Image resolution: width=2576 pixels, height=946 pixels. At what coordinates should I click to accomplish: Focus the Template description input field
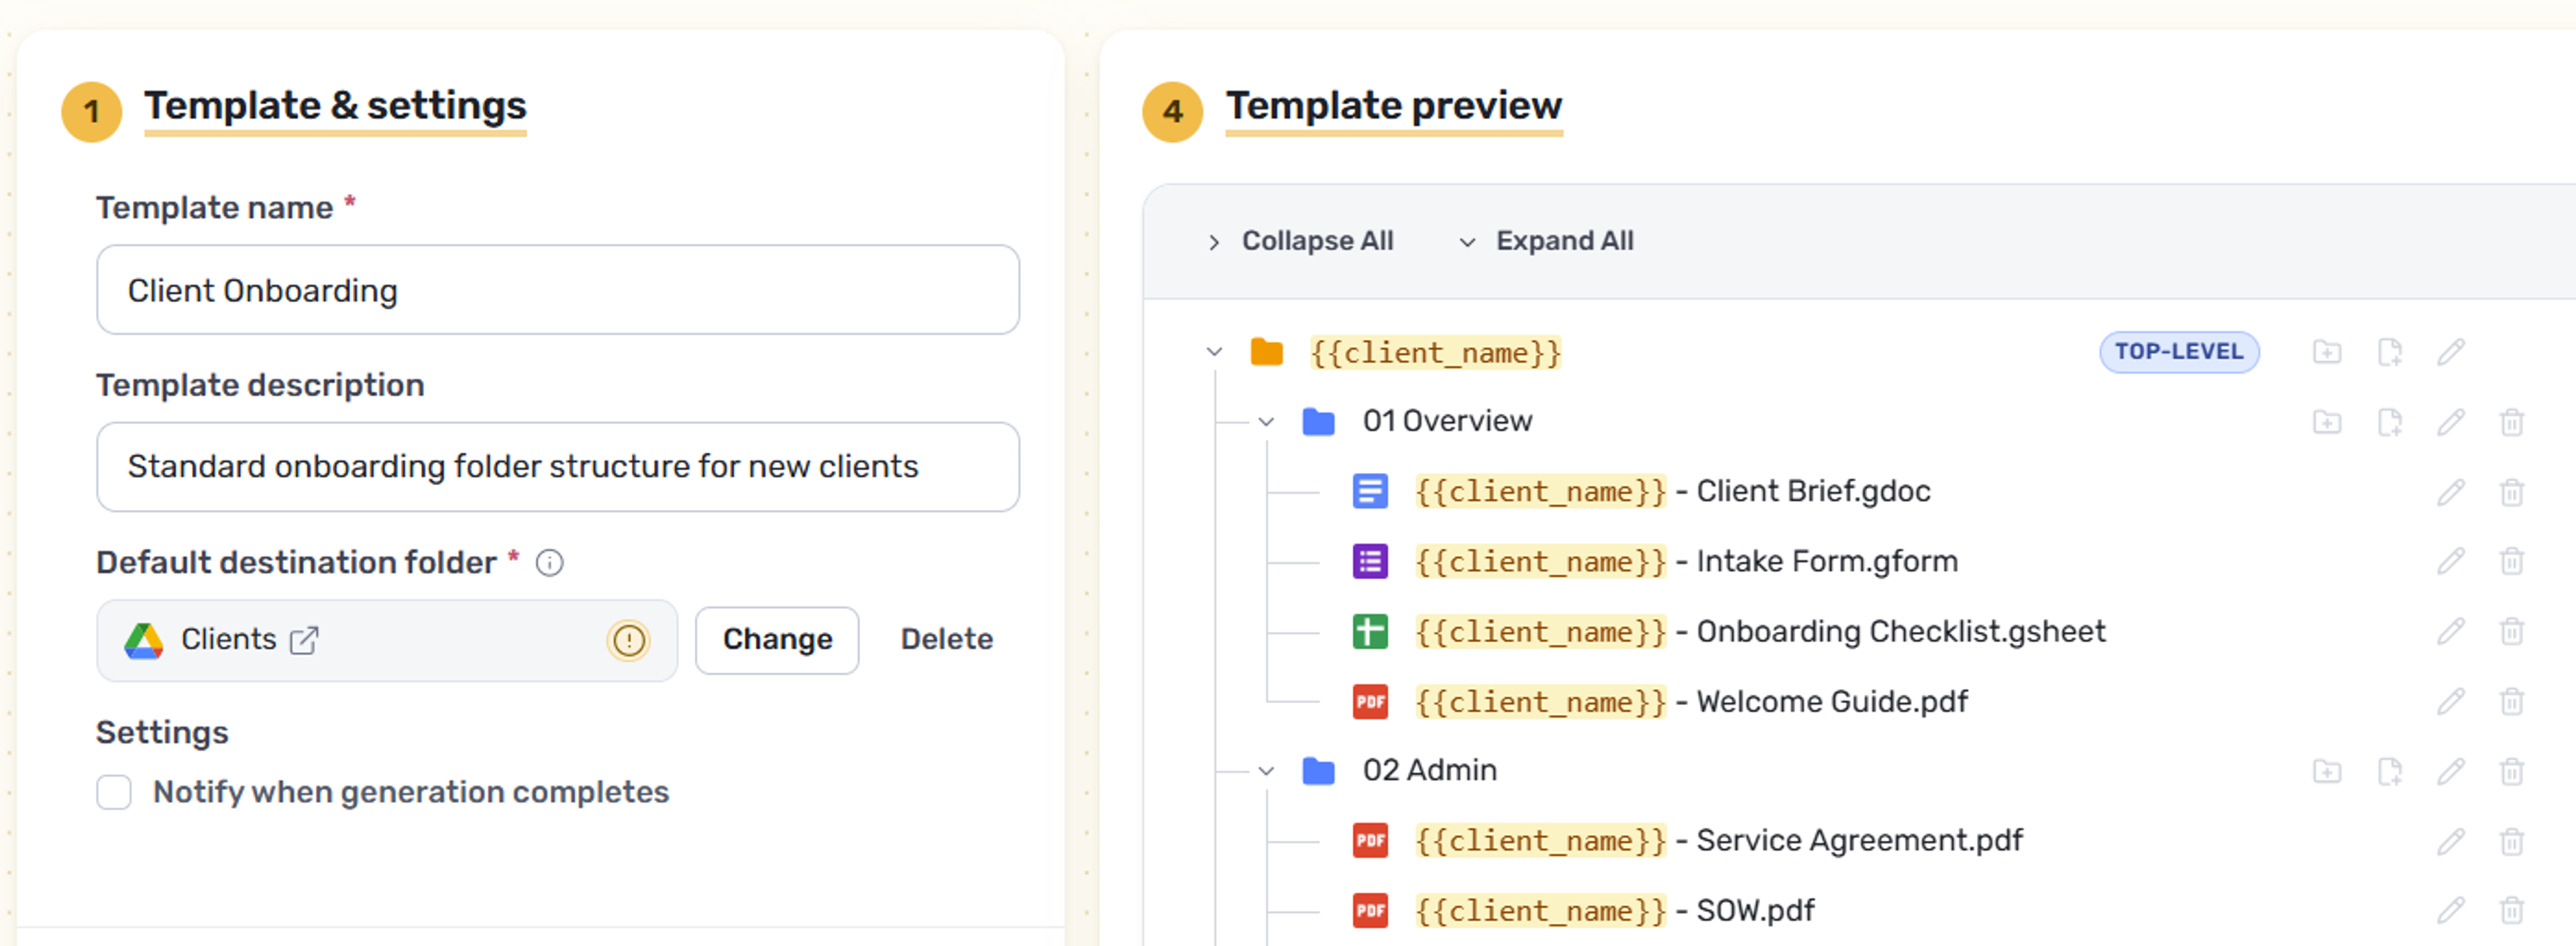pyautogui.click(x=558, y=467)
